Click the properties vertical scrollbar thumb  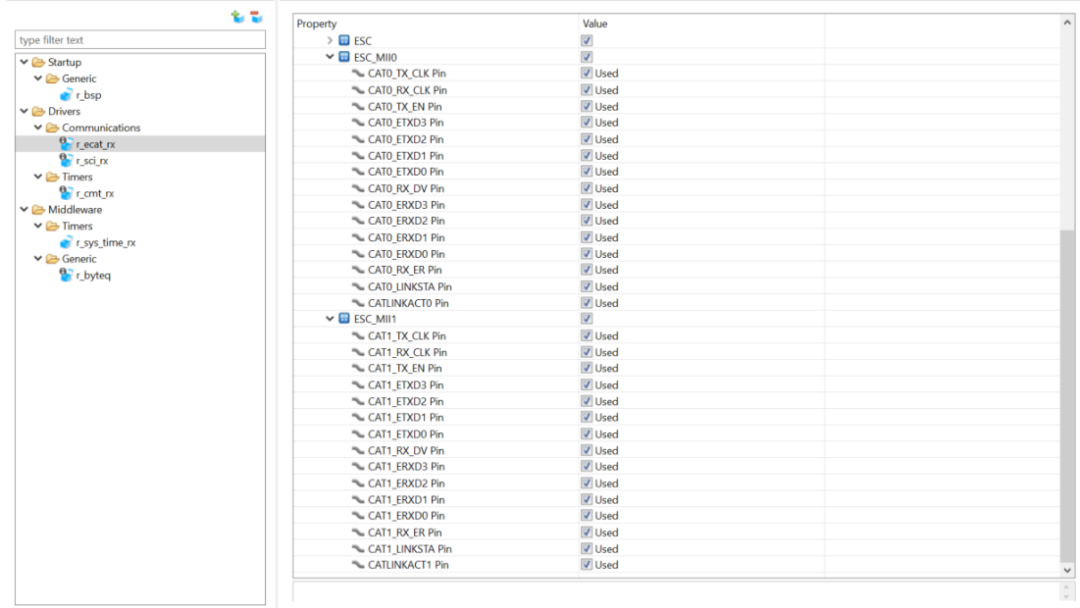pyautogui.click(x=1068, y=395)
